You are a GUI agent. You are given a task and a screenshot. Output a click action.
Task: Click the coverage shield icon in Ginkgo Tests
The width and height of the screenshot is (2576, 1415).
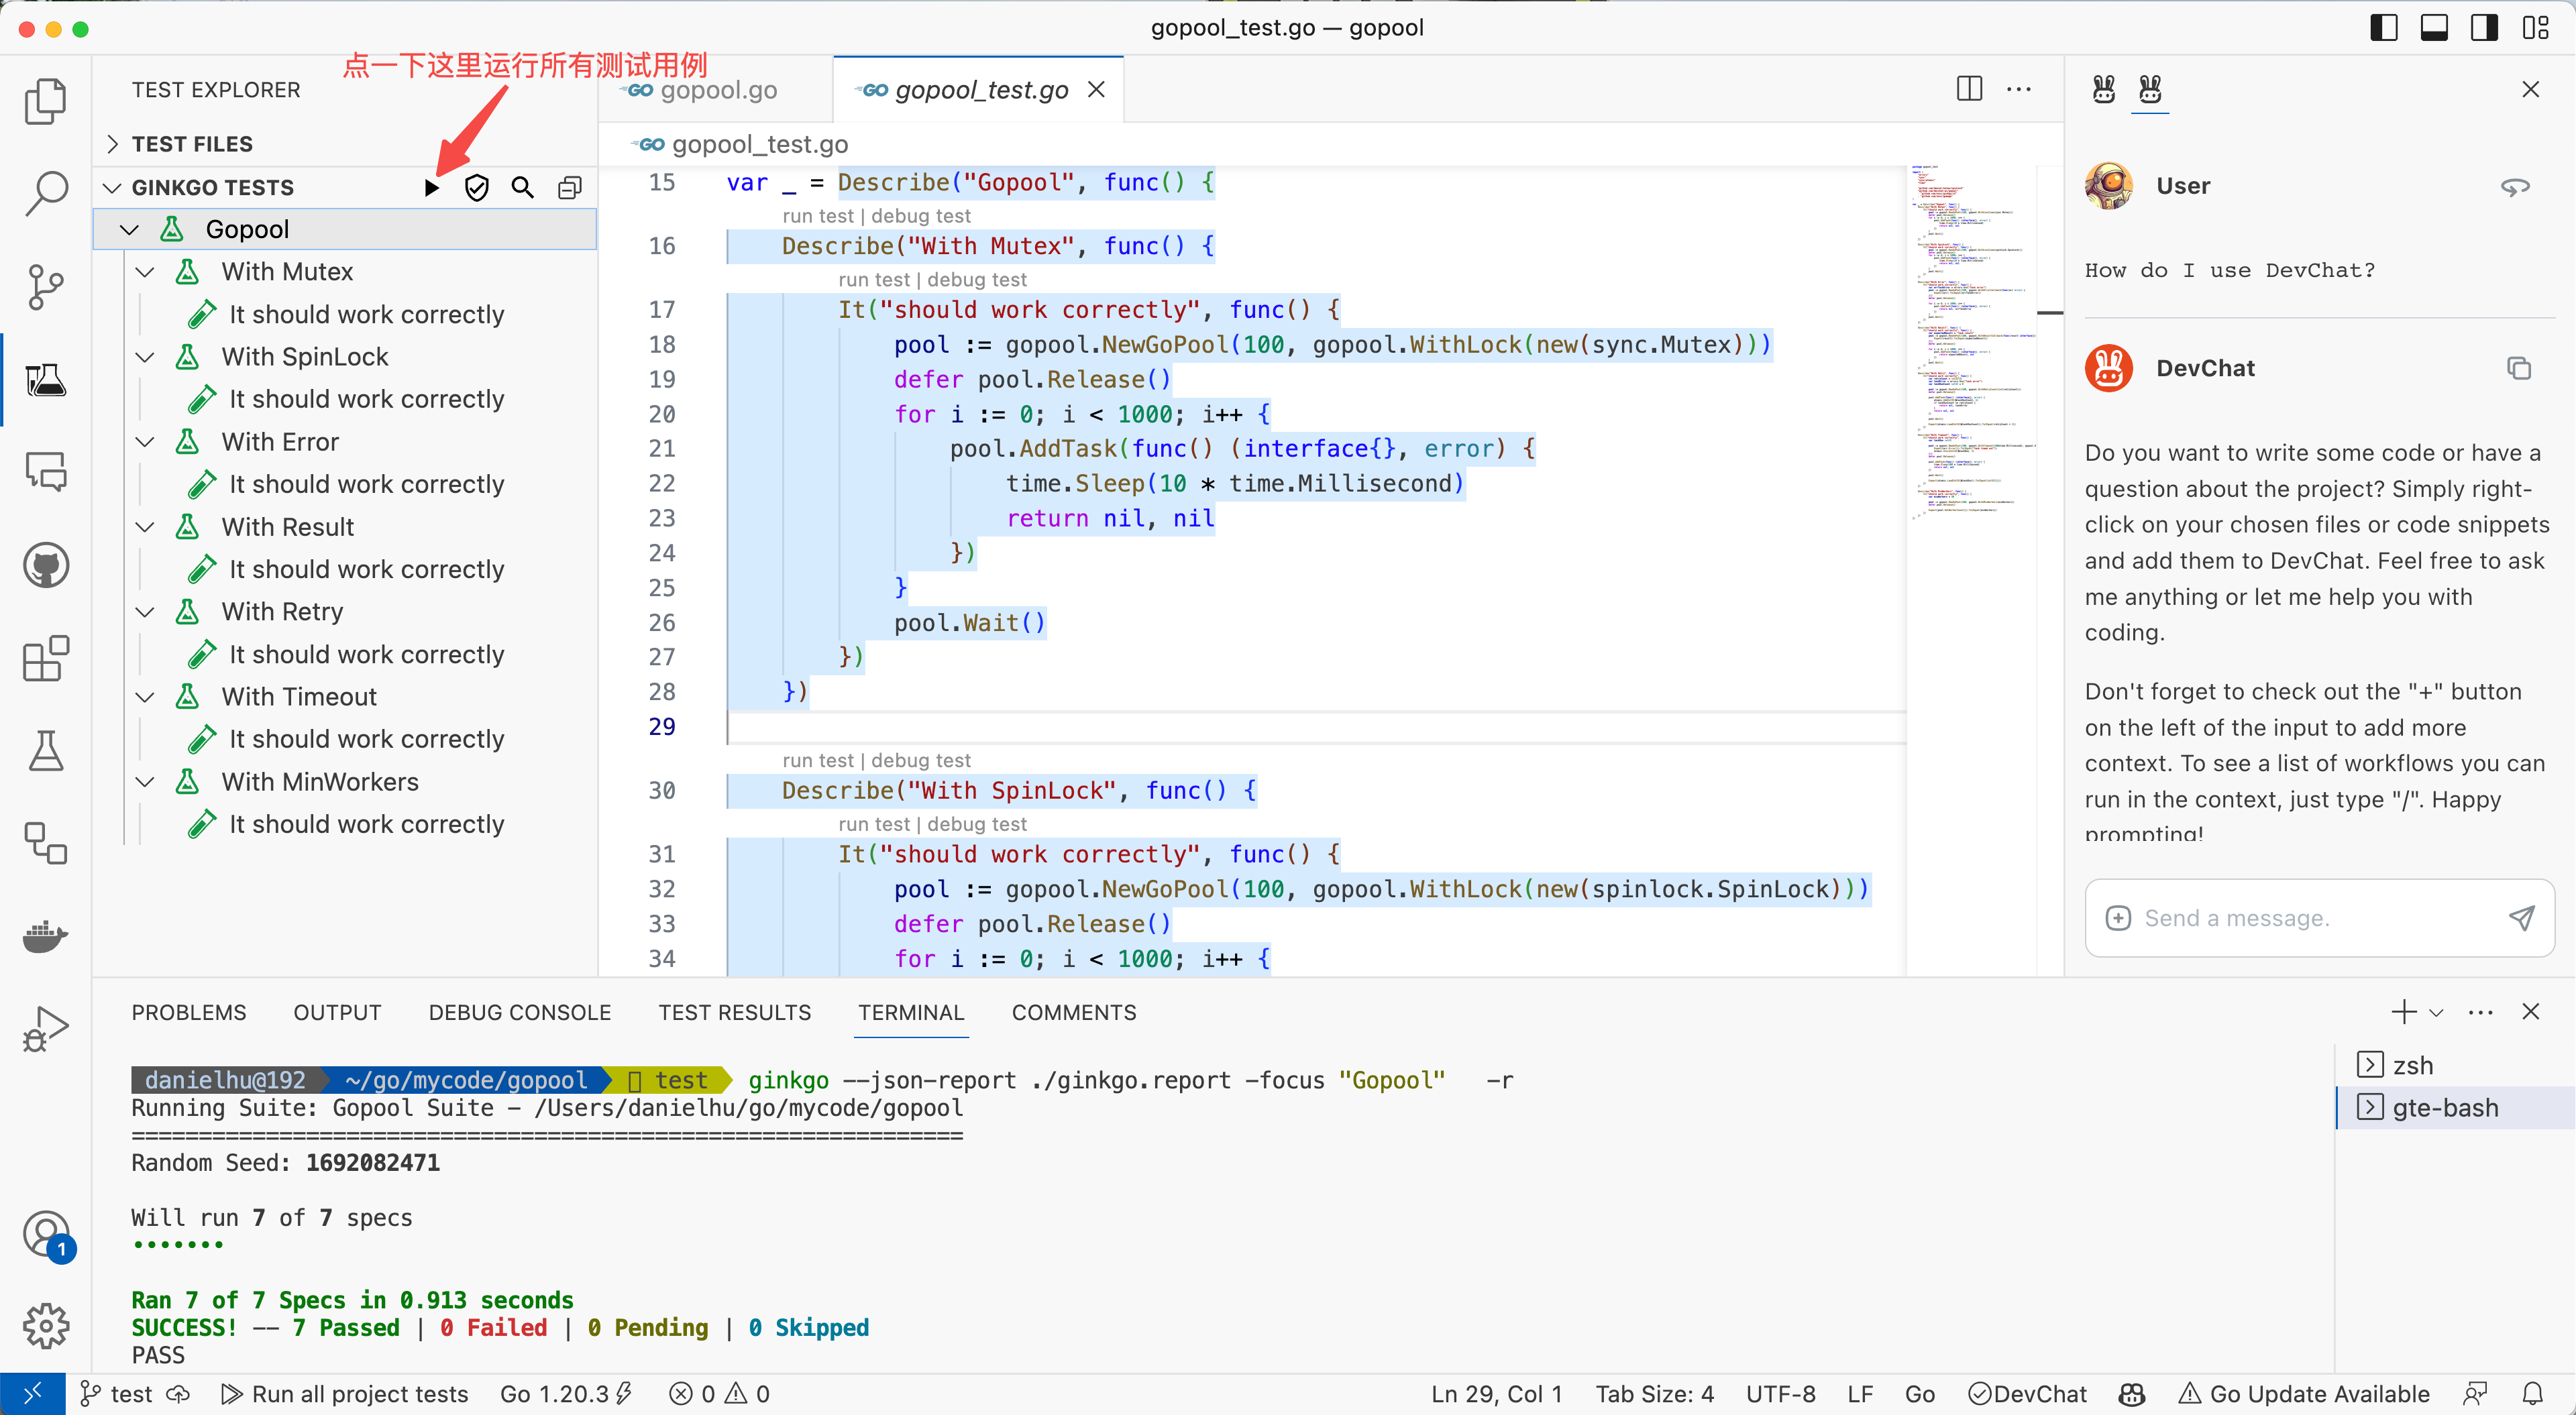(x=477, y=188)
